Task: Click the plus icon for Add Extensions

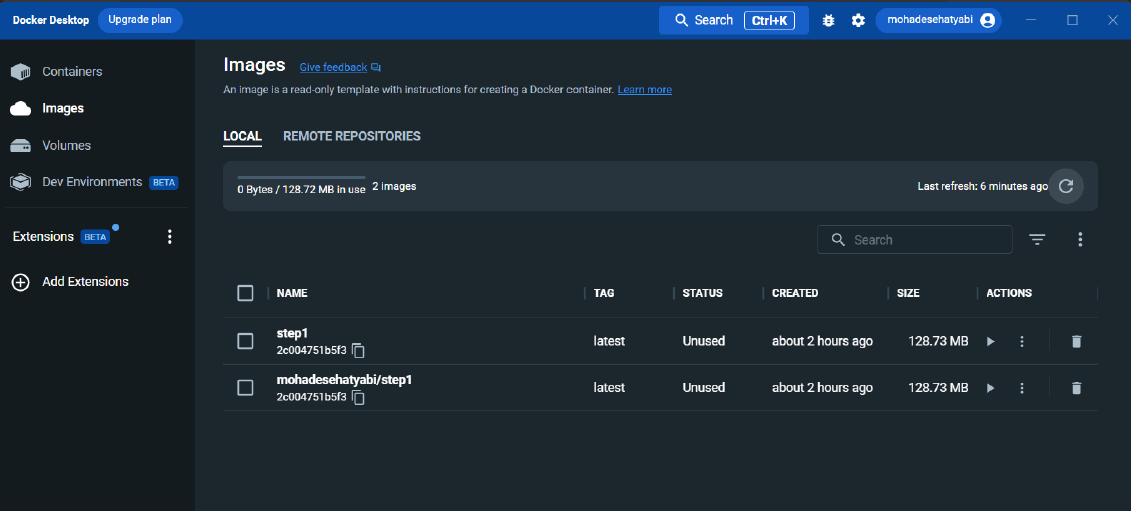Action: (20, 282)
